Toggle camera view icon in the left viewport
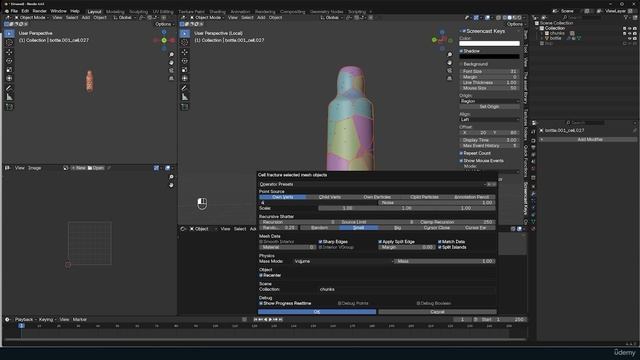 (x=171, y=70)
